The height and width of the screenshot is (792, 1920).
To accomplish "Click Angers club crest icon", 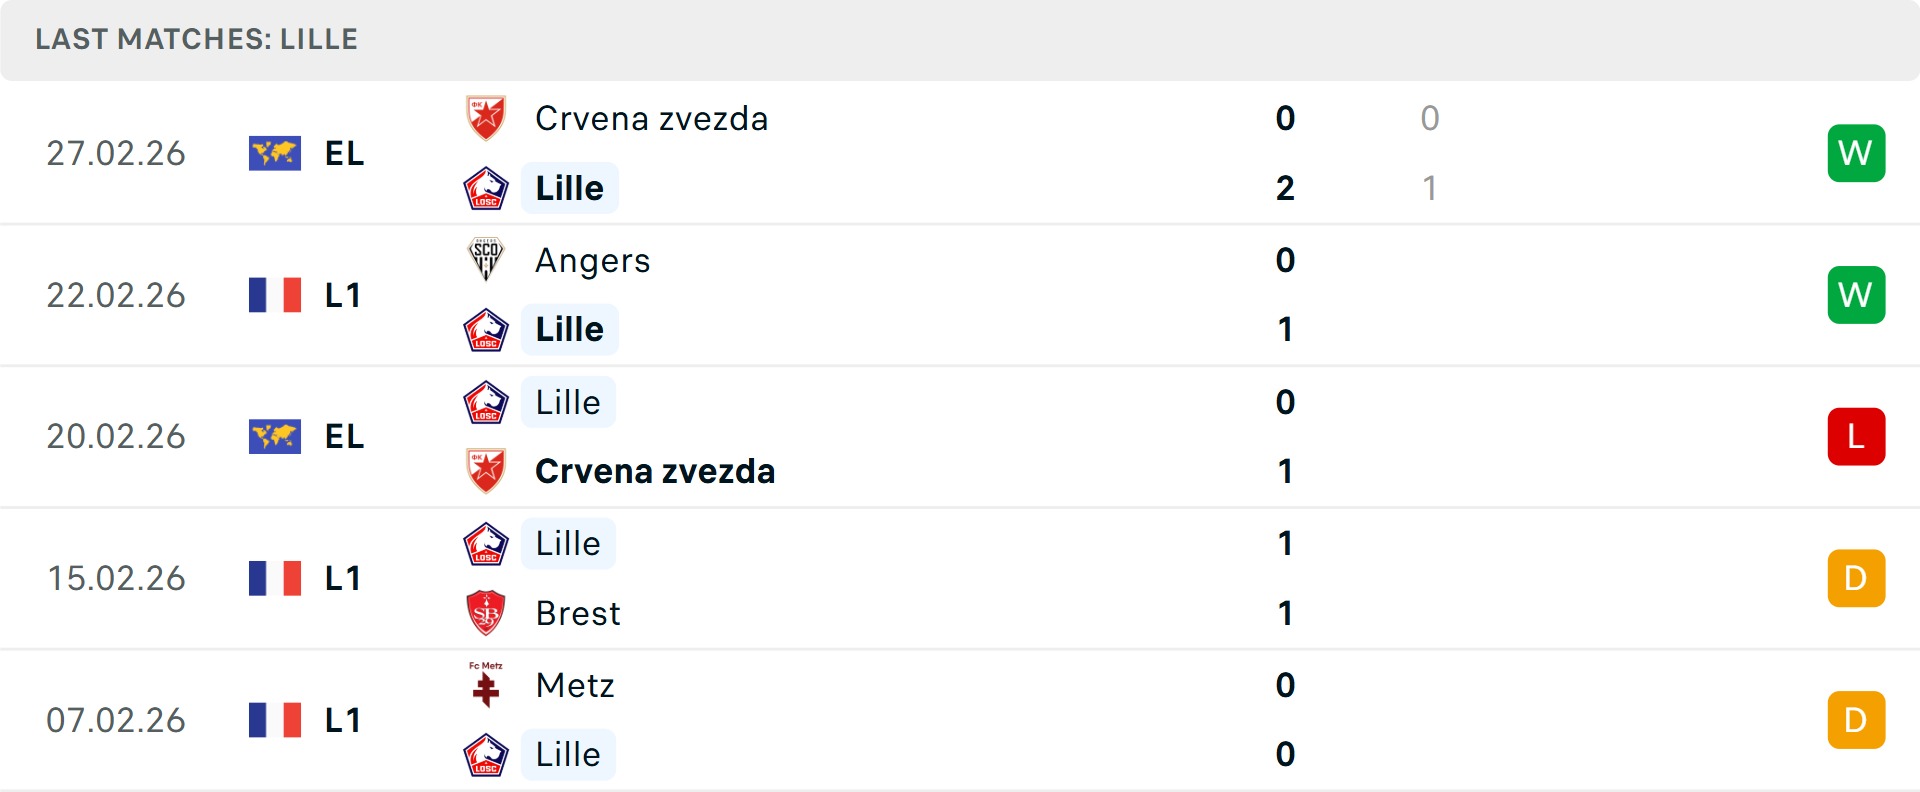I will [x=486, y=260].
